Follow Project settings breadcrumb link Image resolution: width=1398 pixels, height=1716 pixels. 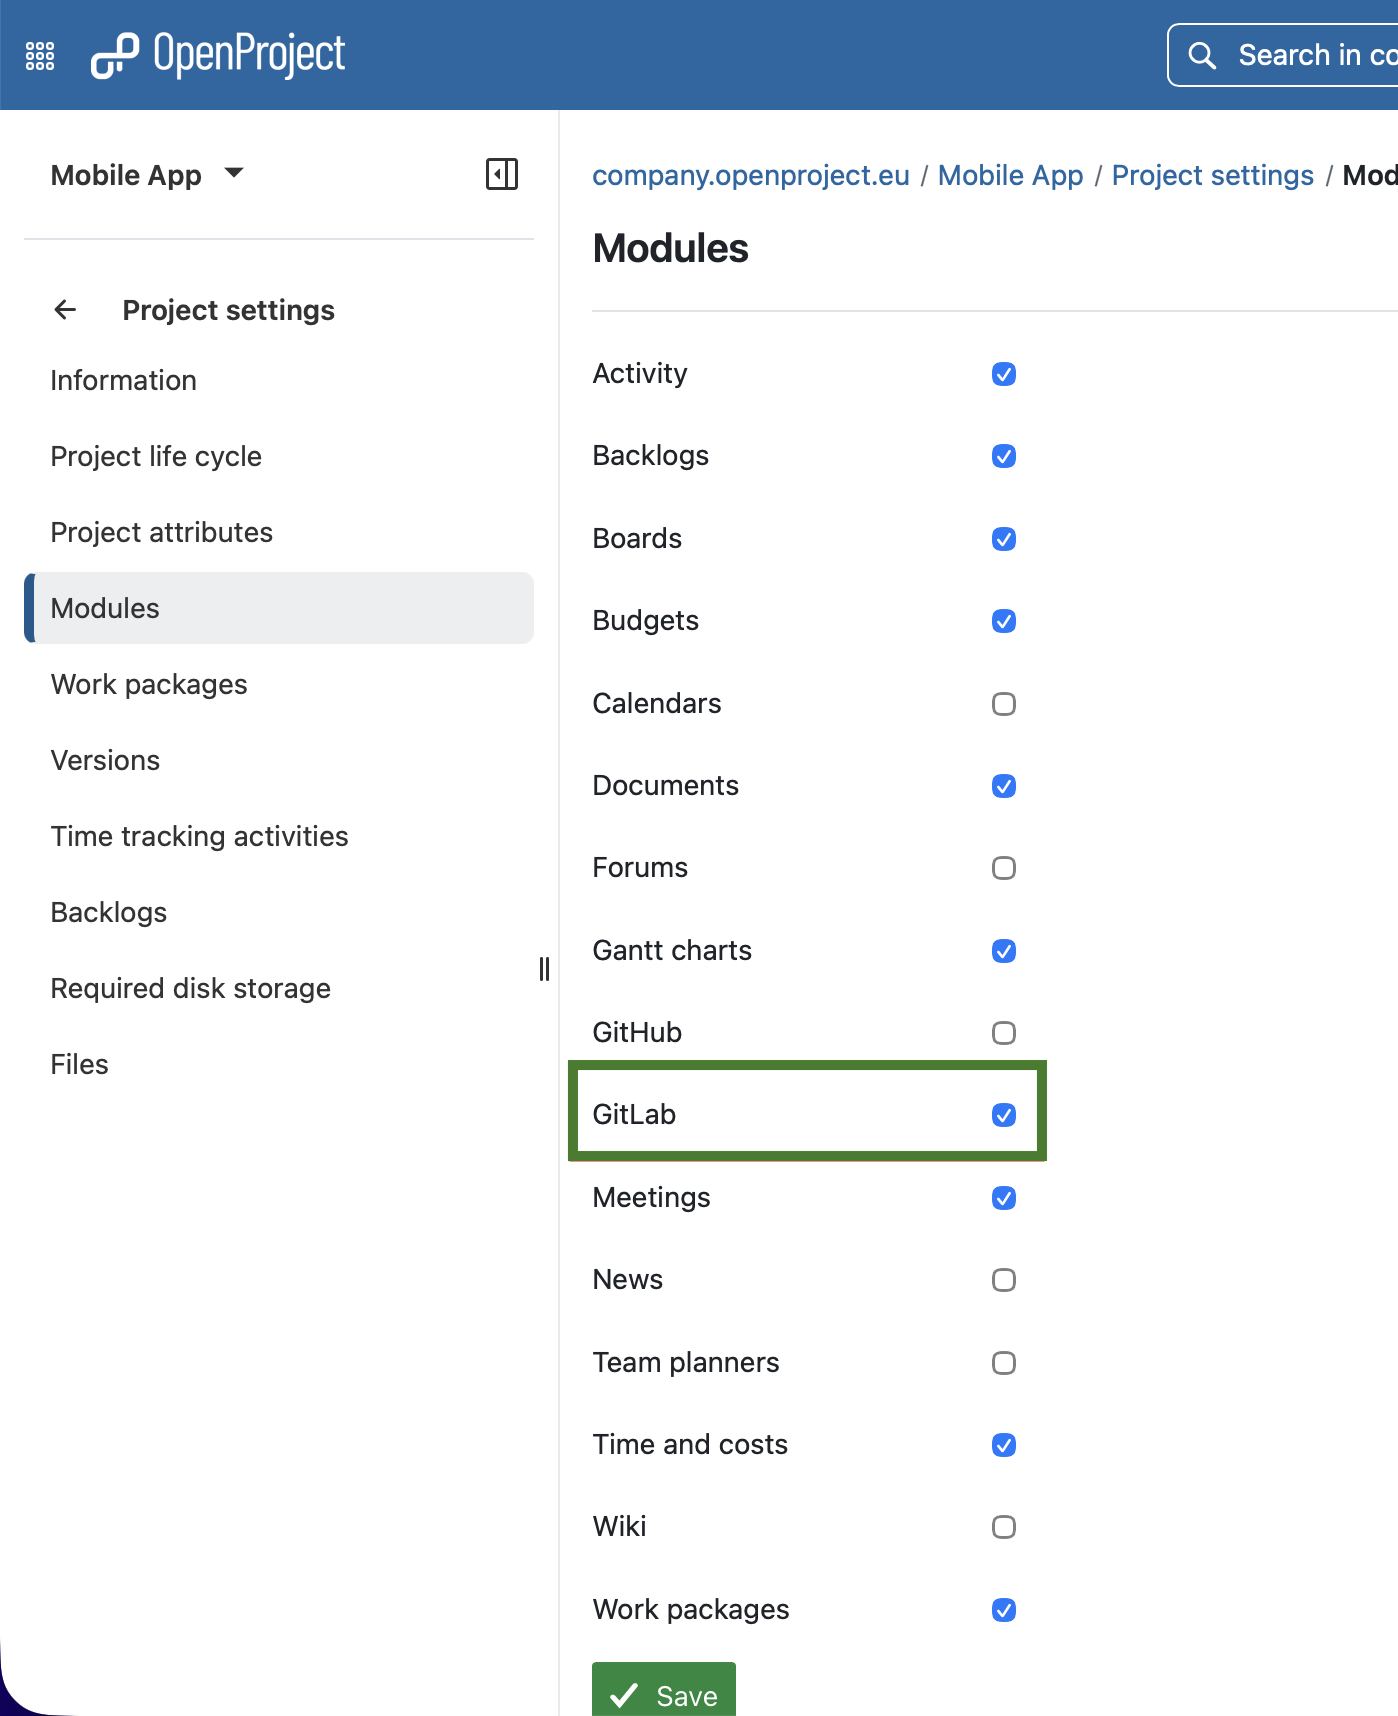click(x=1213, y=175)
